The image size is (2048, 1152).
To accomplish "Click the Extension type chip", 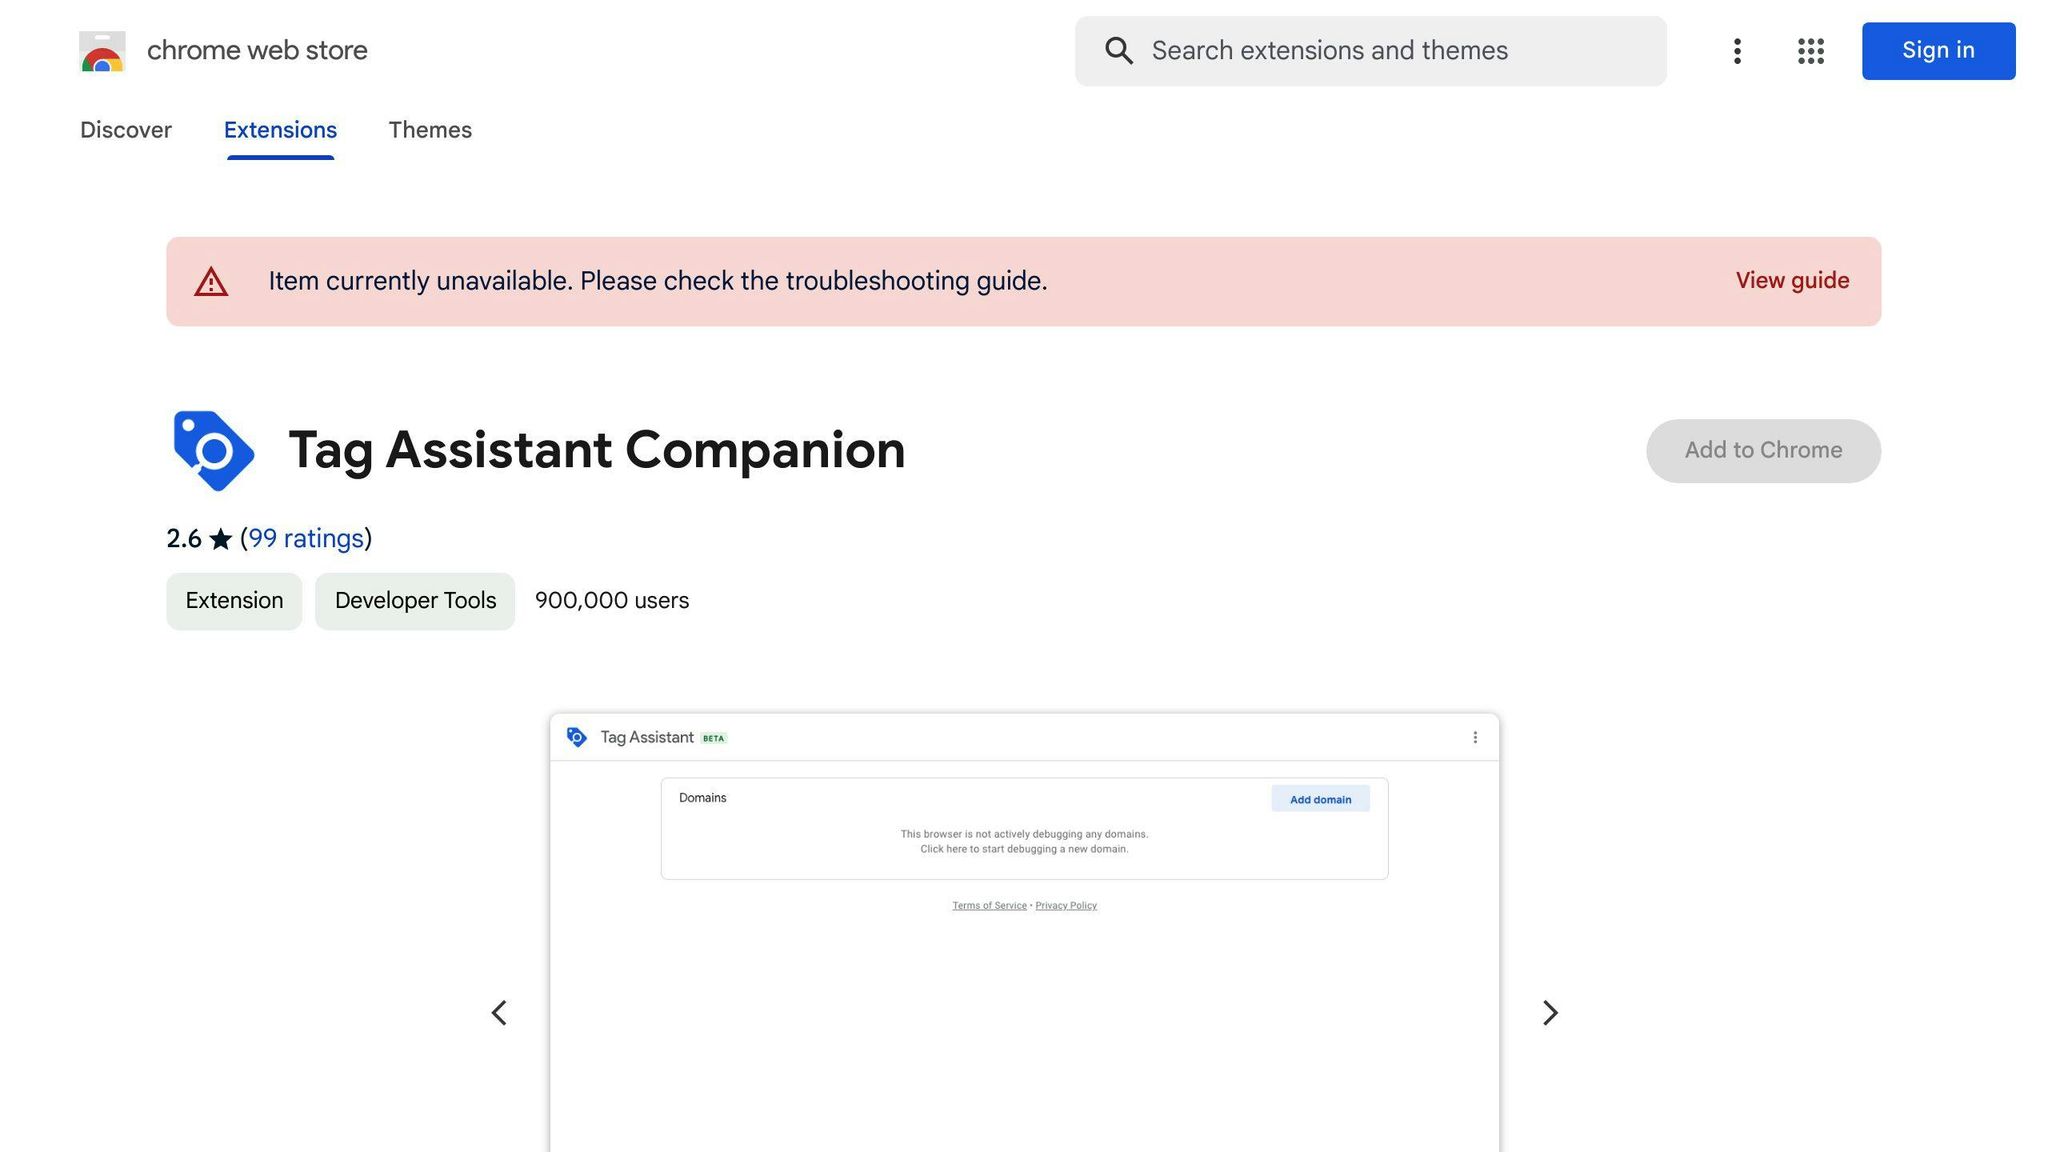I will 234,601.
